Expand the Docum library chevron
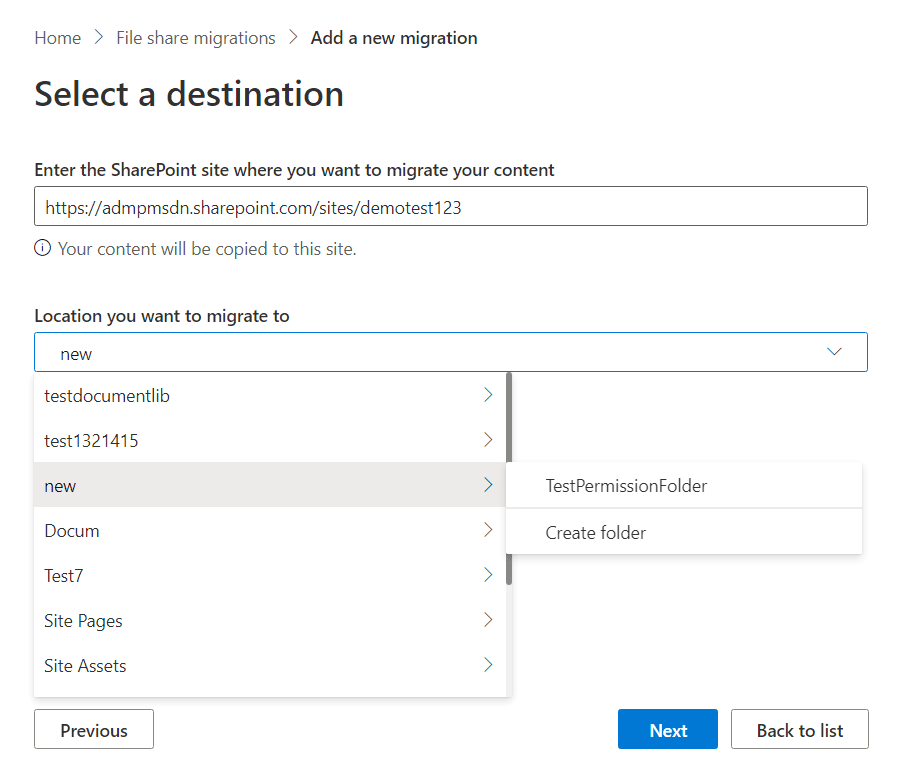This screenshot has width=906, height=764. point(488,530)
